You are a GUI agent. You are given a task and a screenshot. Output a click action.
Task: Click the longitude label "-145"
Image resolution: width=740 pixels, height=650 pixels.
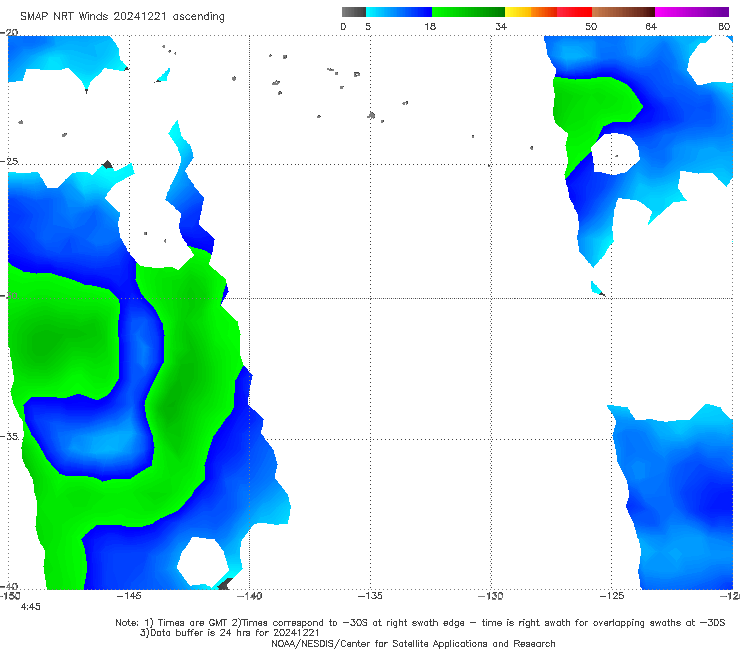pyautogui.click(x=128, y=596)
